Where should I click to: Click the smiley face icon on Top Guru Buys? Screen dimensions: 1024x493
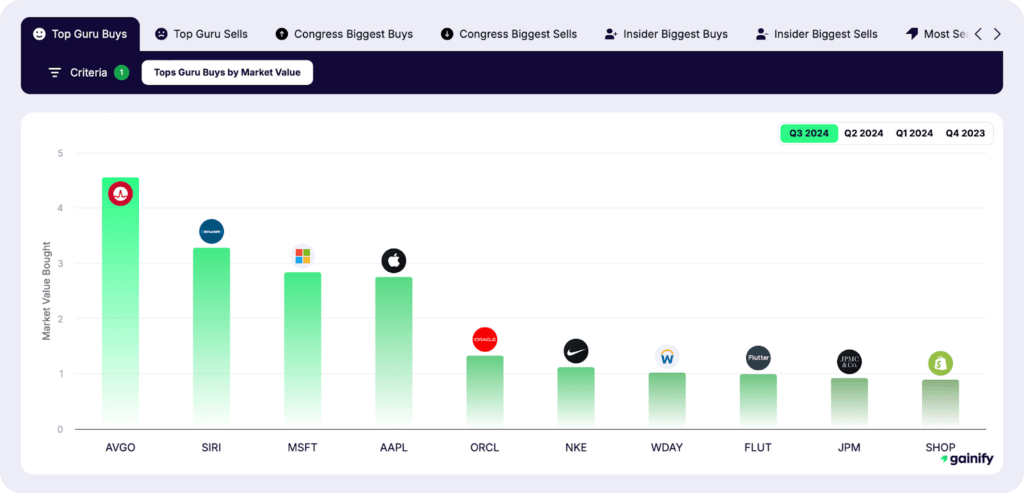point(39,34)
